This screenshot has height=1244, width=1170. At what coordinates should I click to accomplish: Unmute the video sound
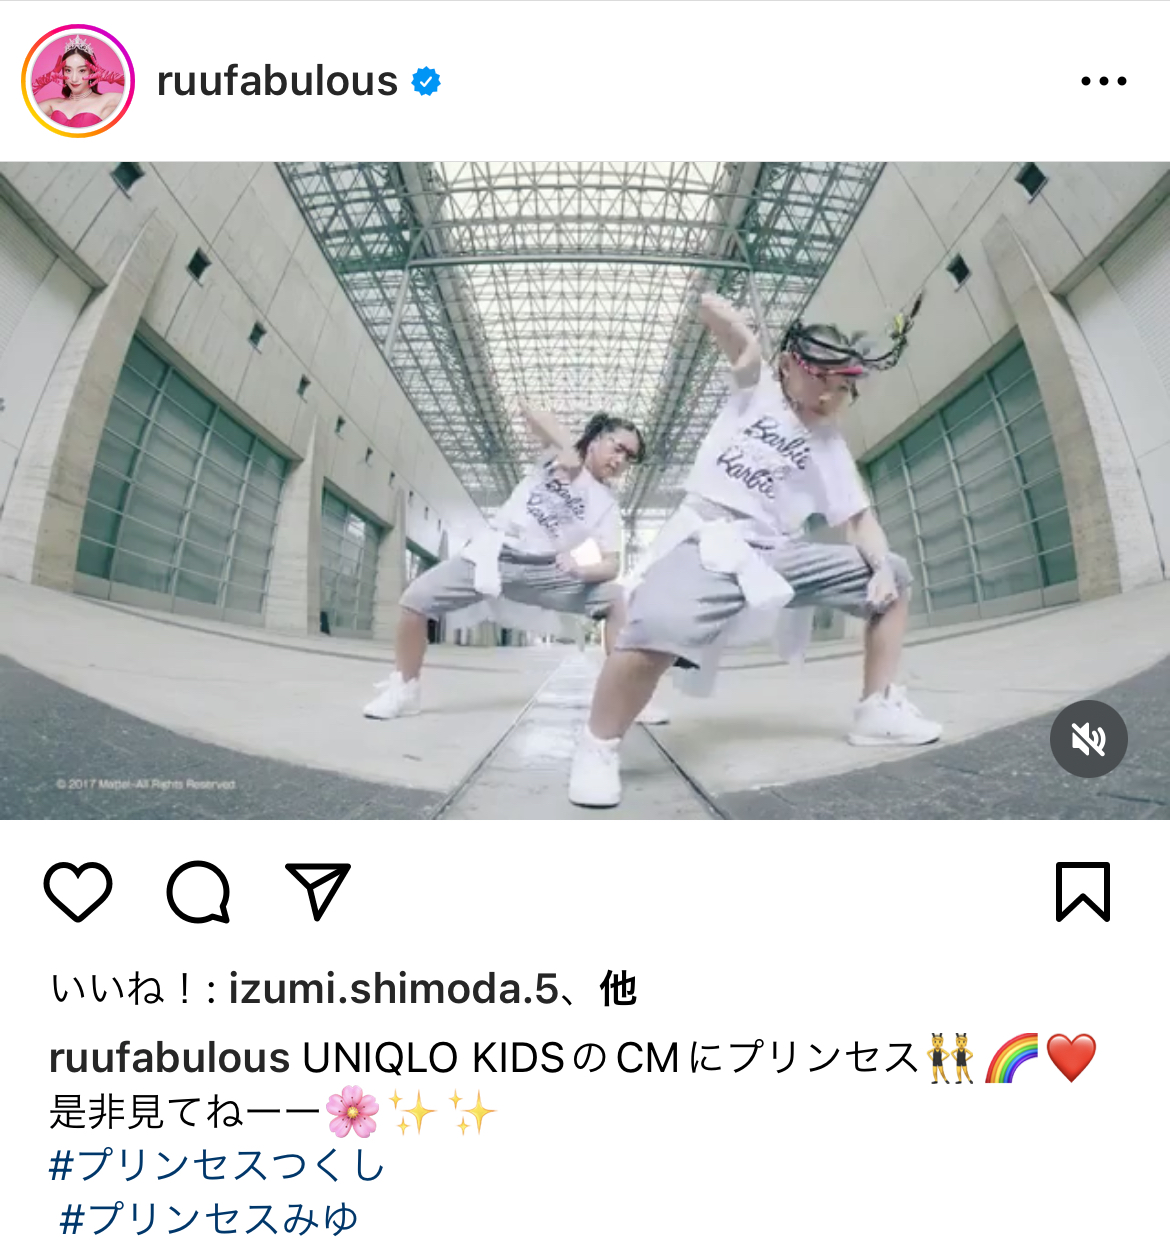coord(1089,739)
